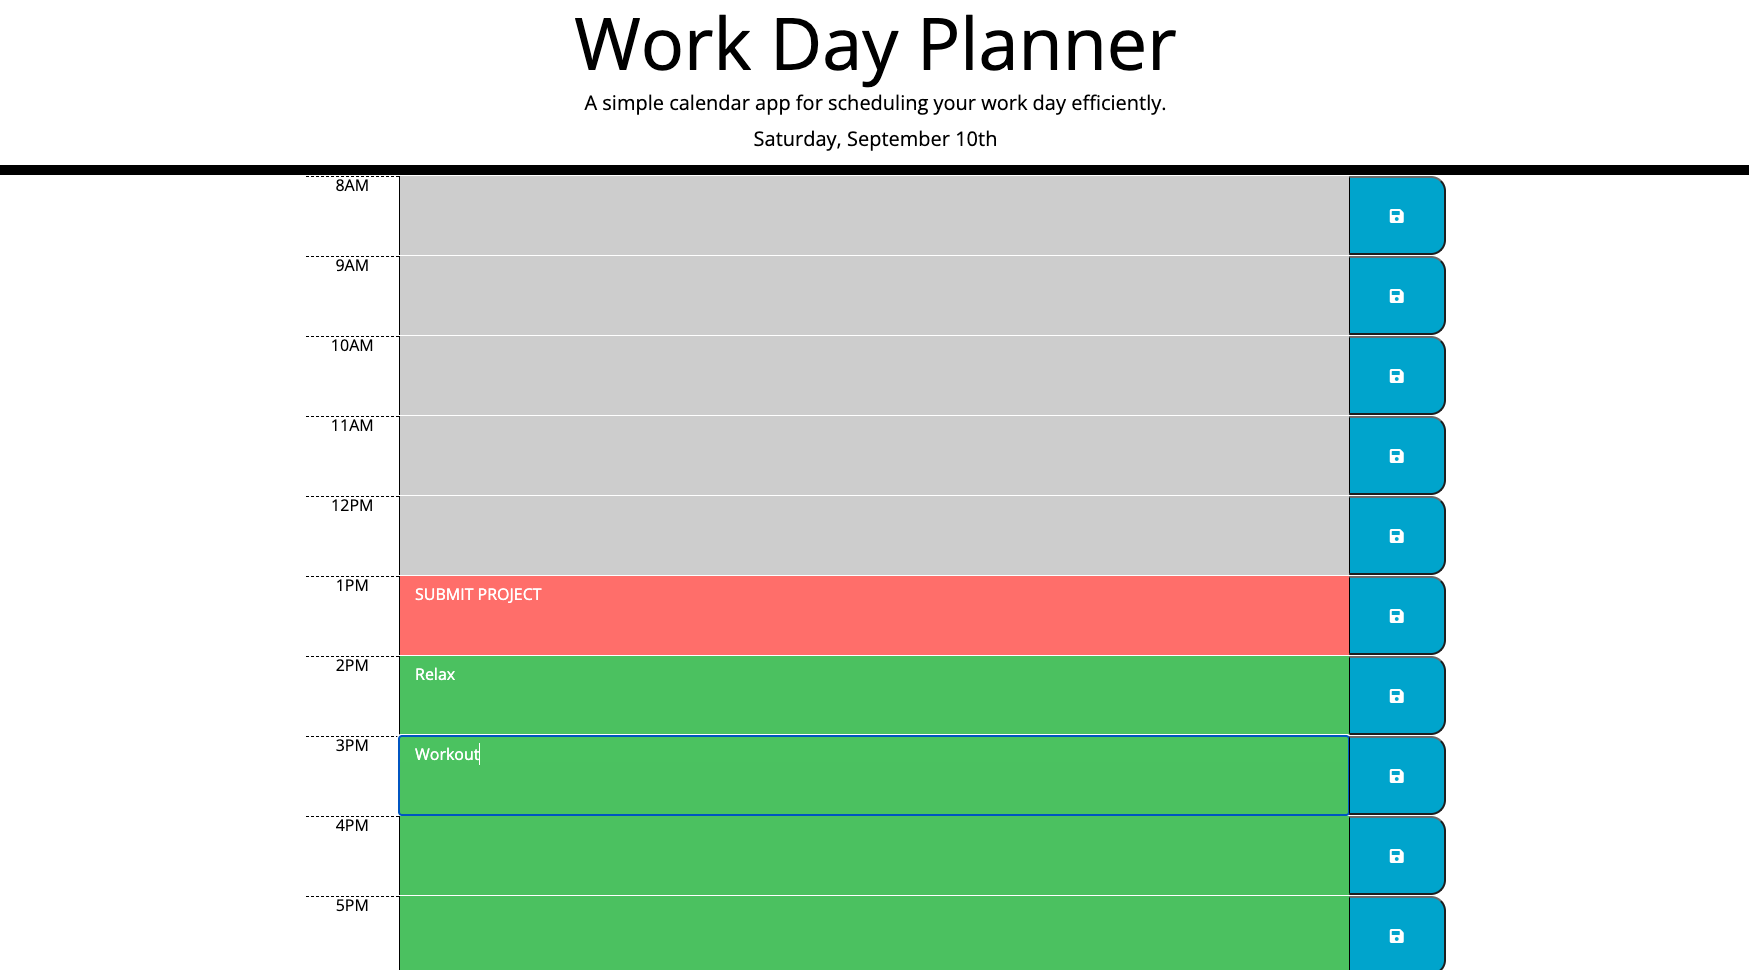Click the save icon for the 8AM slot
The image size is (1749, 970).
[x=1396, y=216]
